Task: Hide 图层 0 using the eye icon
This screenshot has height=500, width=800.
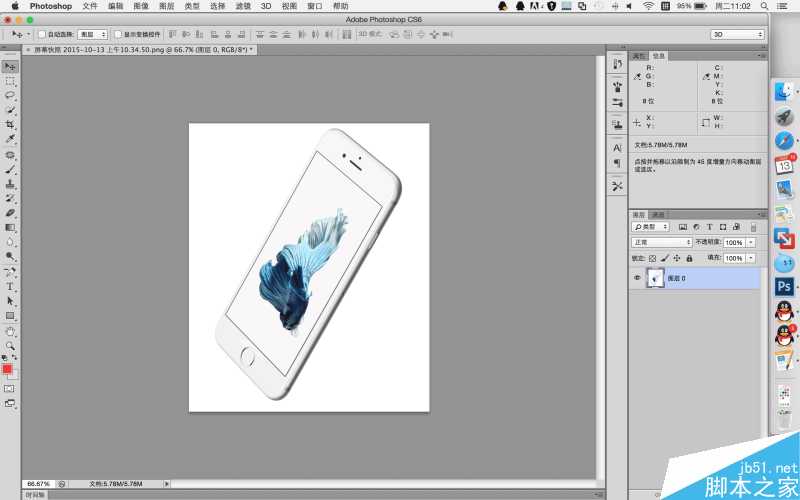Action: (636, 279)
